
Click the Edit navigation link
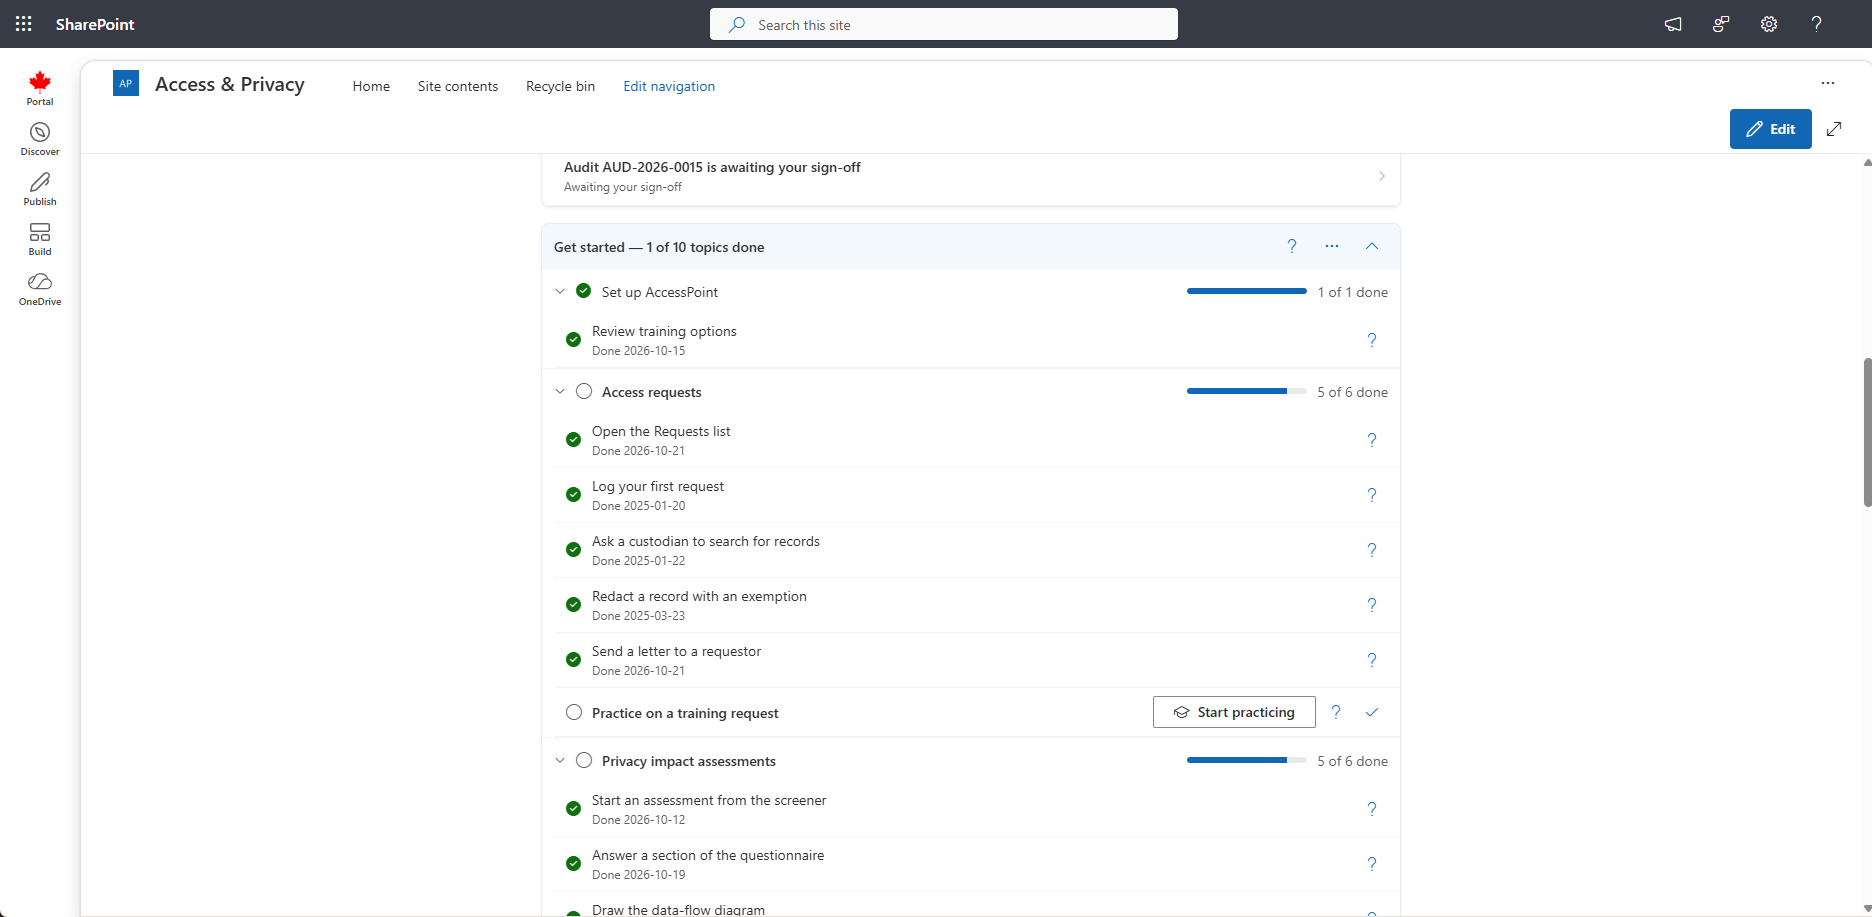[x=669, y=86]
